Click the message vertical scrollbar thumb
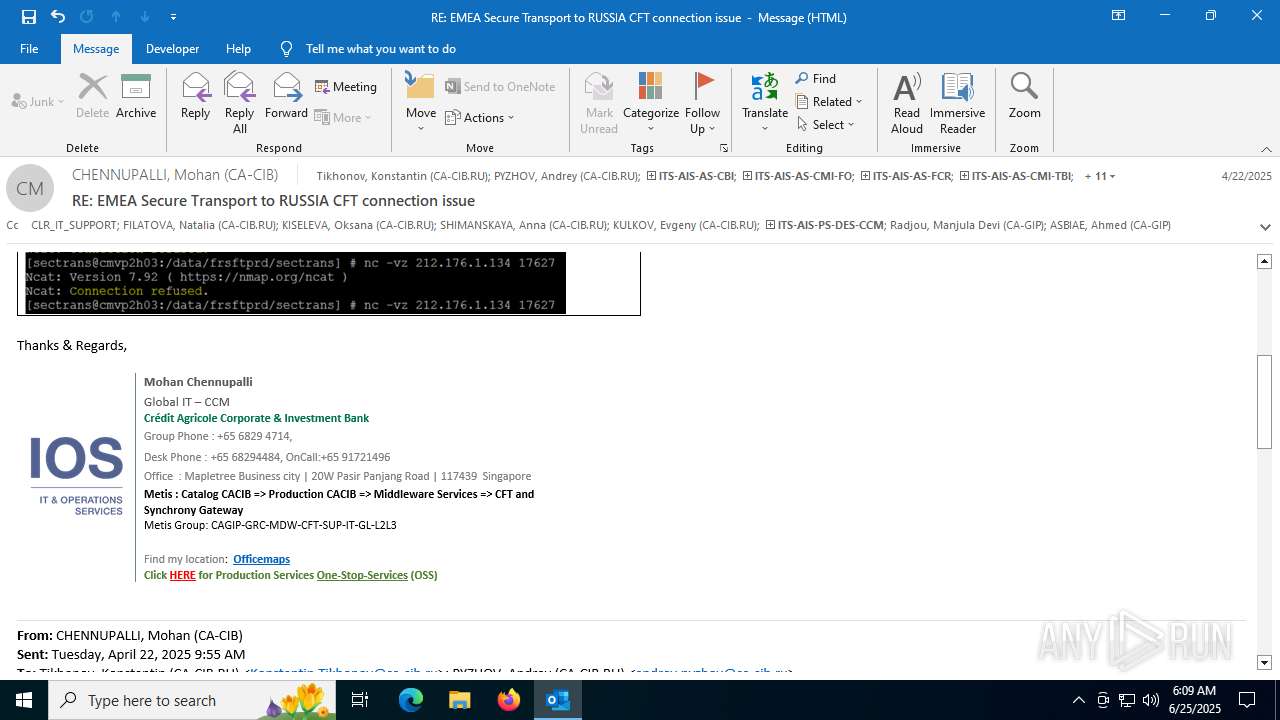The image size is (1280, 720). 1264,402
